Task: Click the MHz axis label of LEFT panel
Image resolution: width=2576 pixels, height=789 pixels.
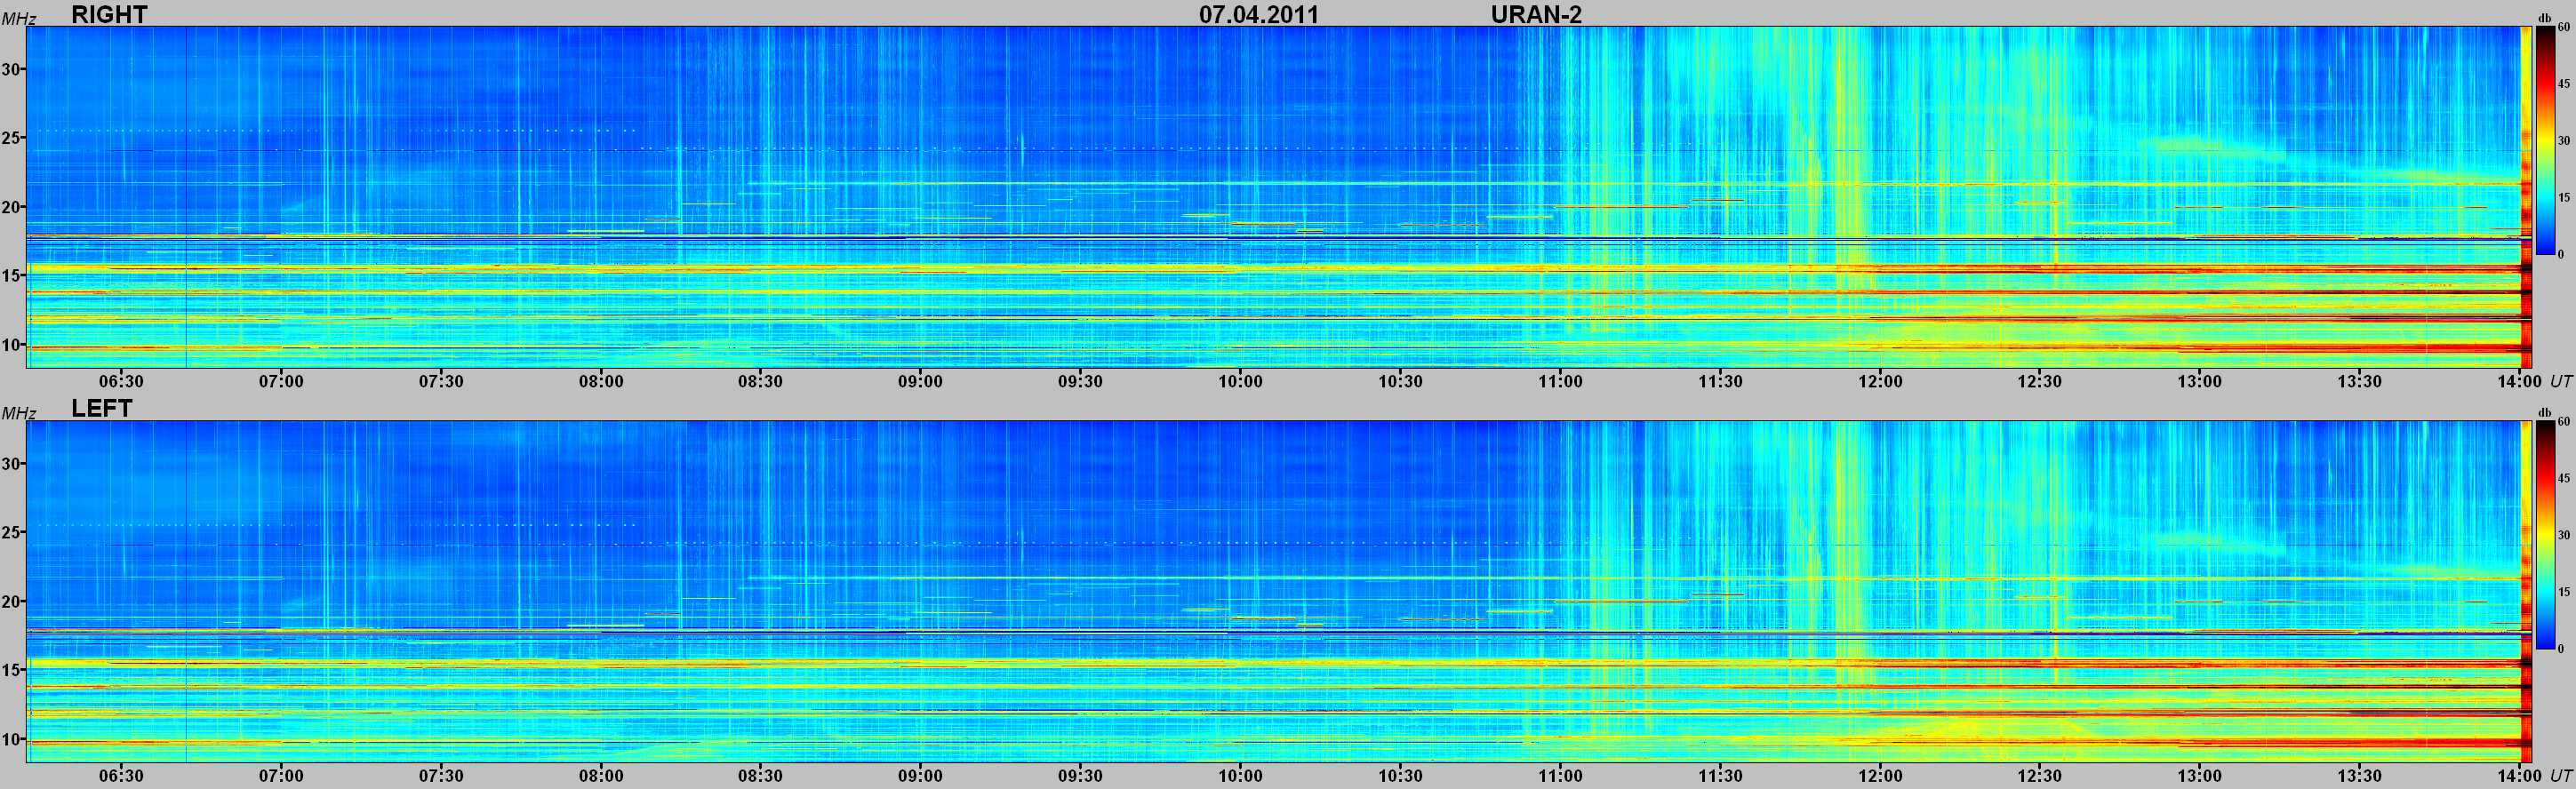Action: pos(19,413)
